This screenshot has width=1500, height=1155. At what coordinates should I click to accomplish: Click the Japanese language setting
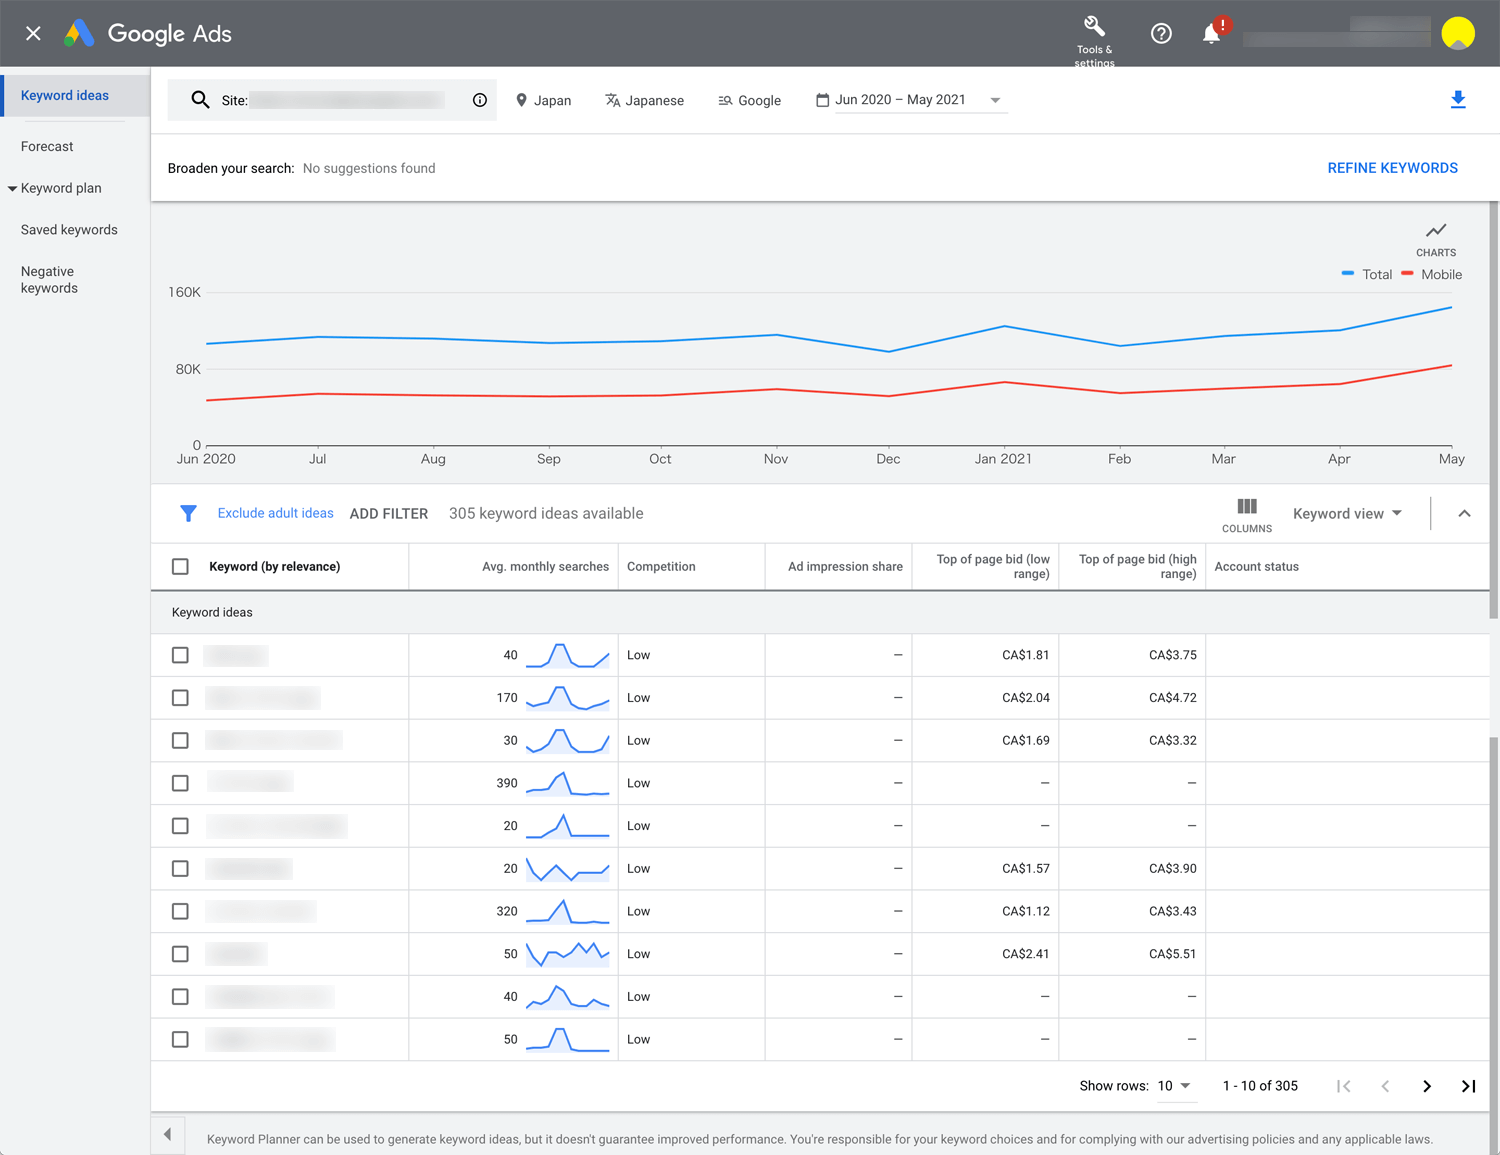[644, 100]
